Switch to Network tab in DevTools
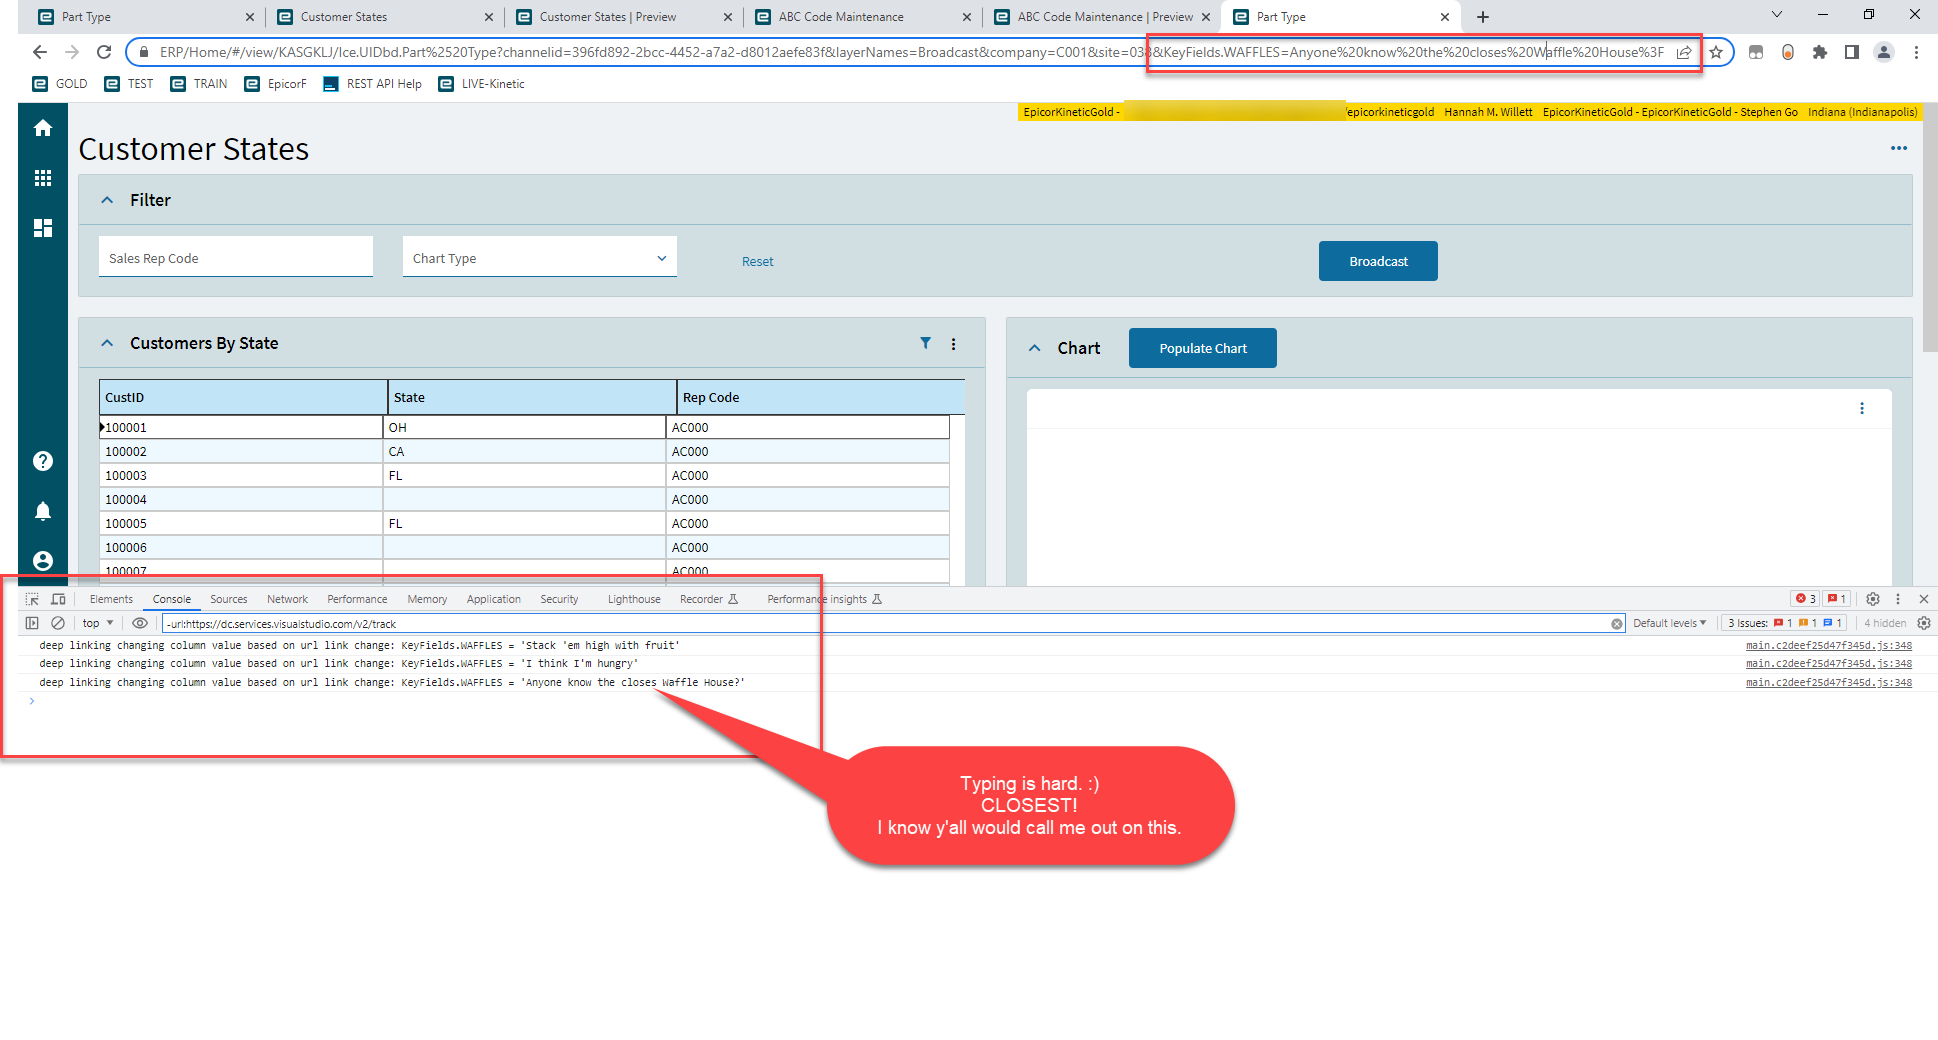 (288, 599)
